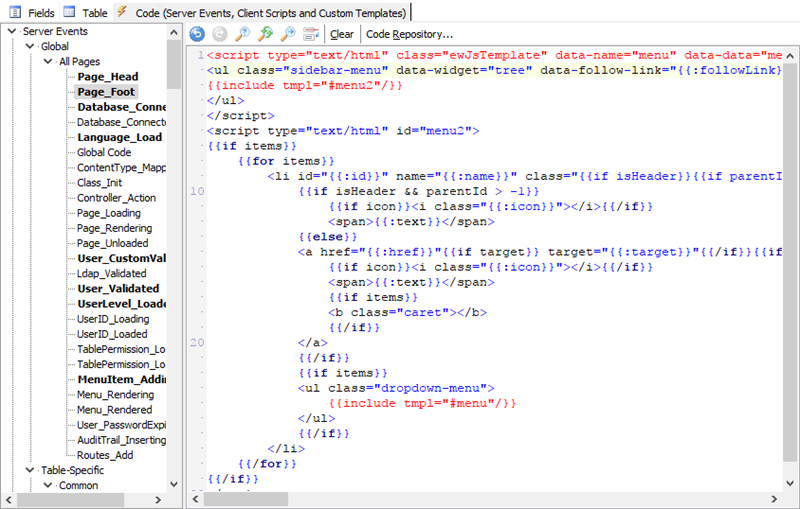Click code editor scroll left arrow

[195, 499]
